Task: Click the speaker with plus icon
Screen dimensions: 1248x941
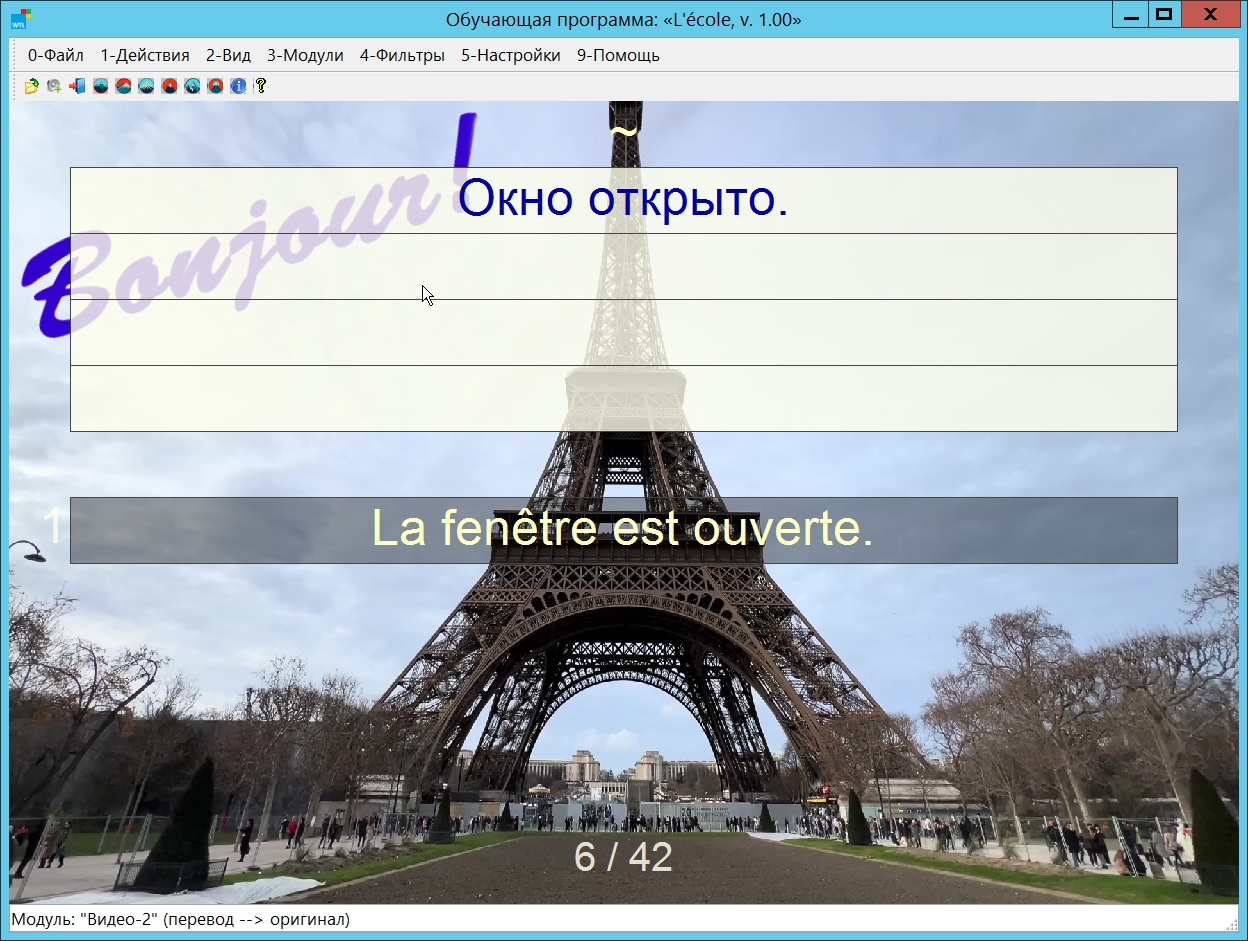Action: tap(54, 87)
